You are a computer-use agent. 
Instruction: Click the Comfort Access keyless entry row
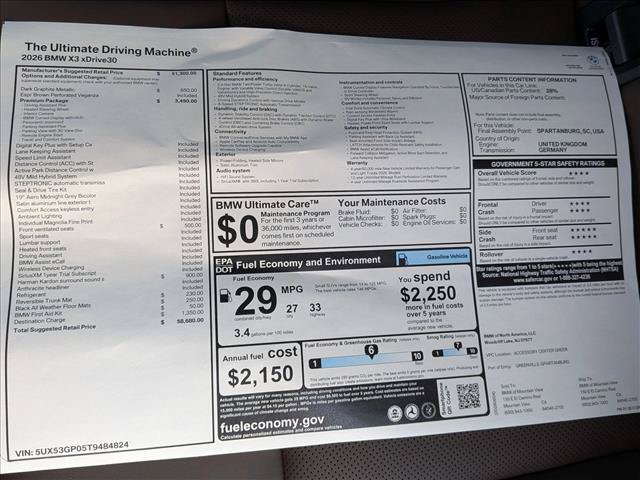coord(109,209)
